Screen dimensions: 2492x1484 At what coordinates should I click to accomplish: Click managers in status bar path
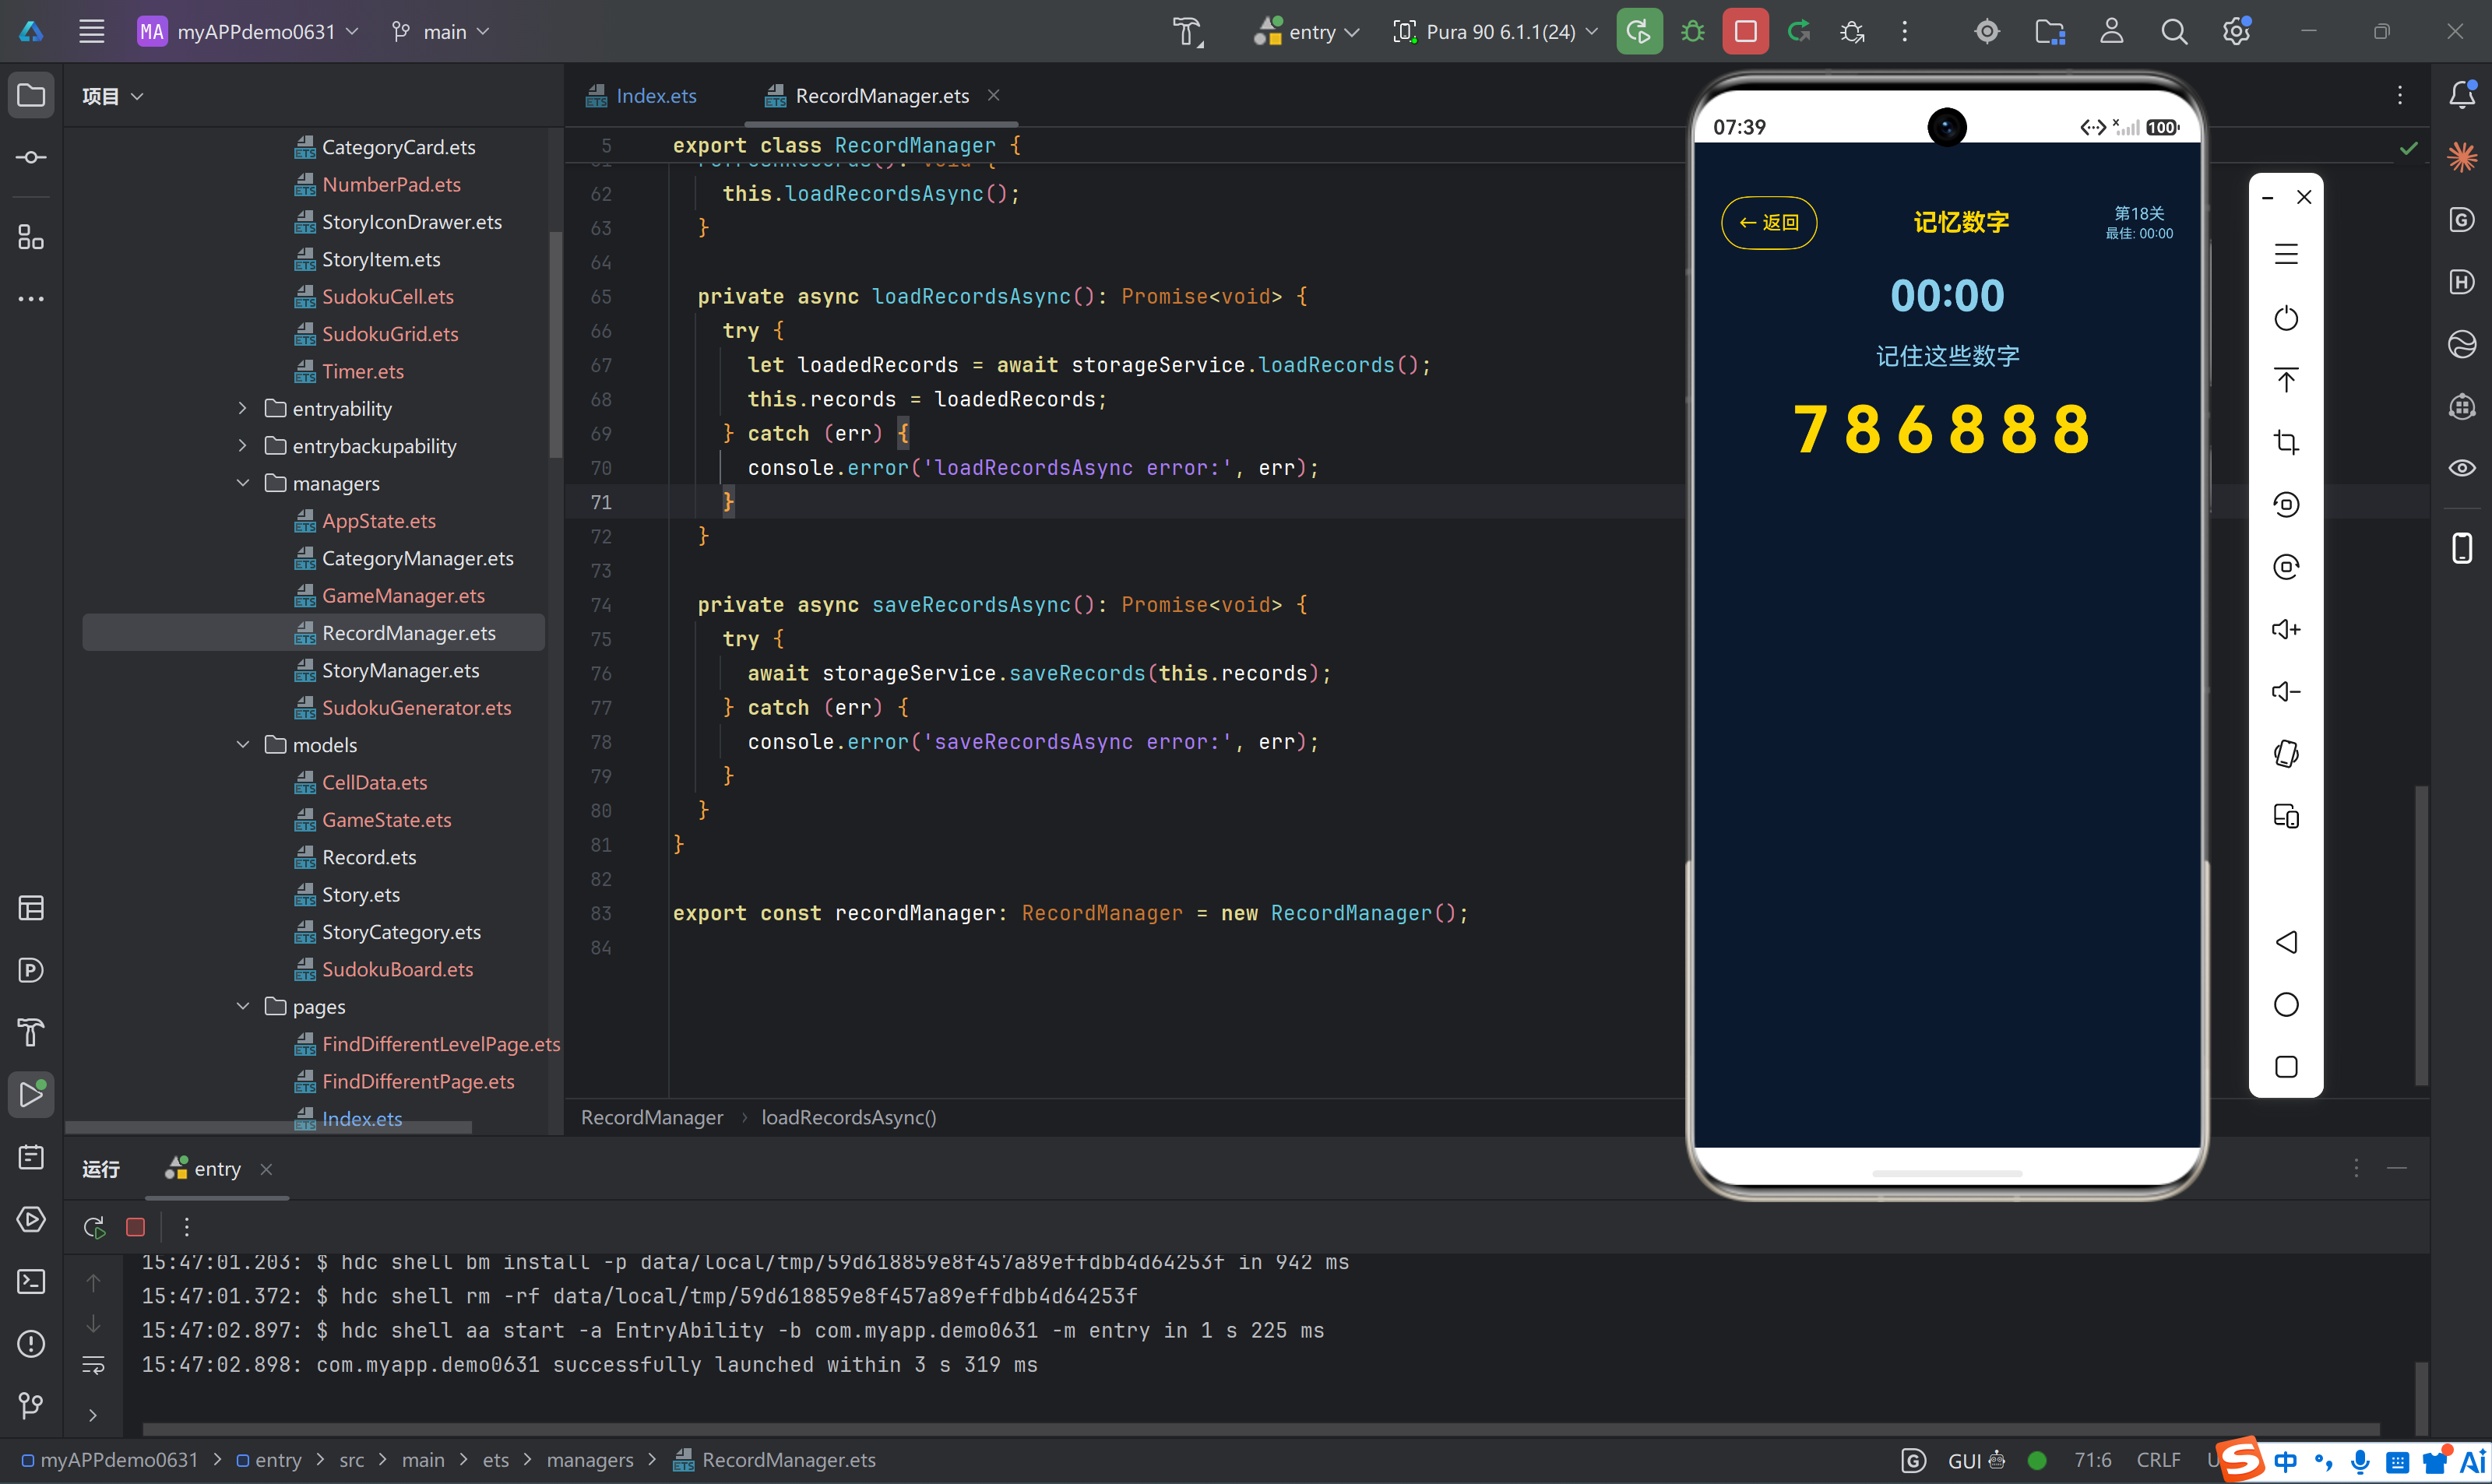pos(590,1460)
